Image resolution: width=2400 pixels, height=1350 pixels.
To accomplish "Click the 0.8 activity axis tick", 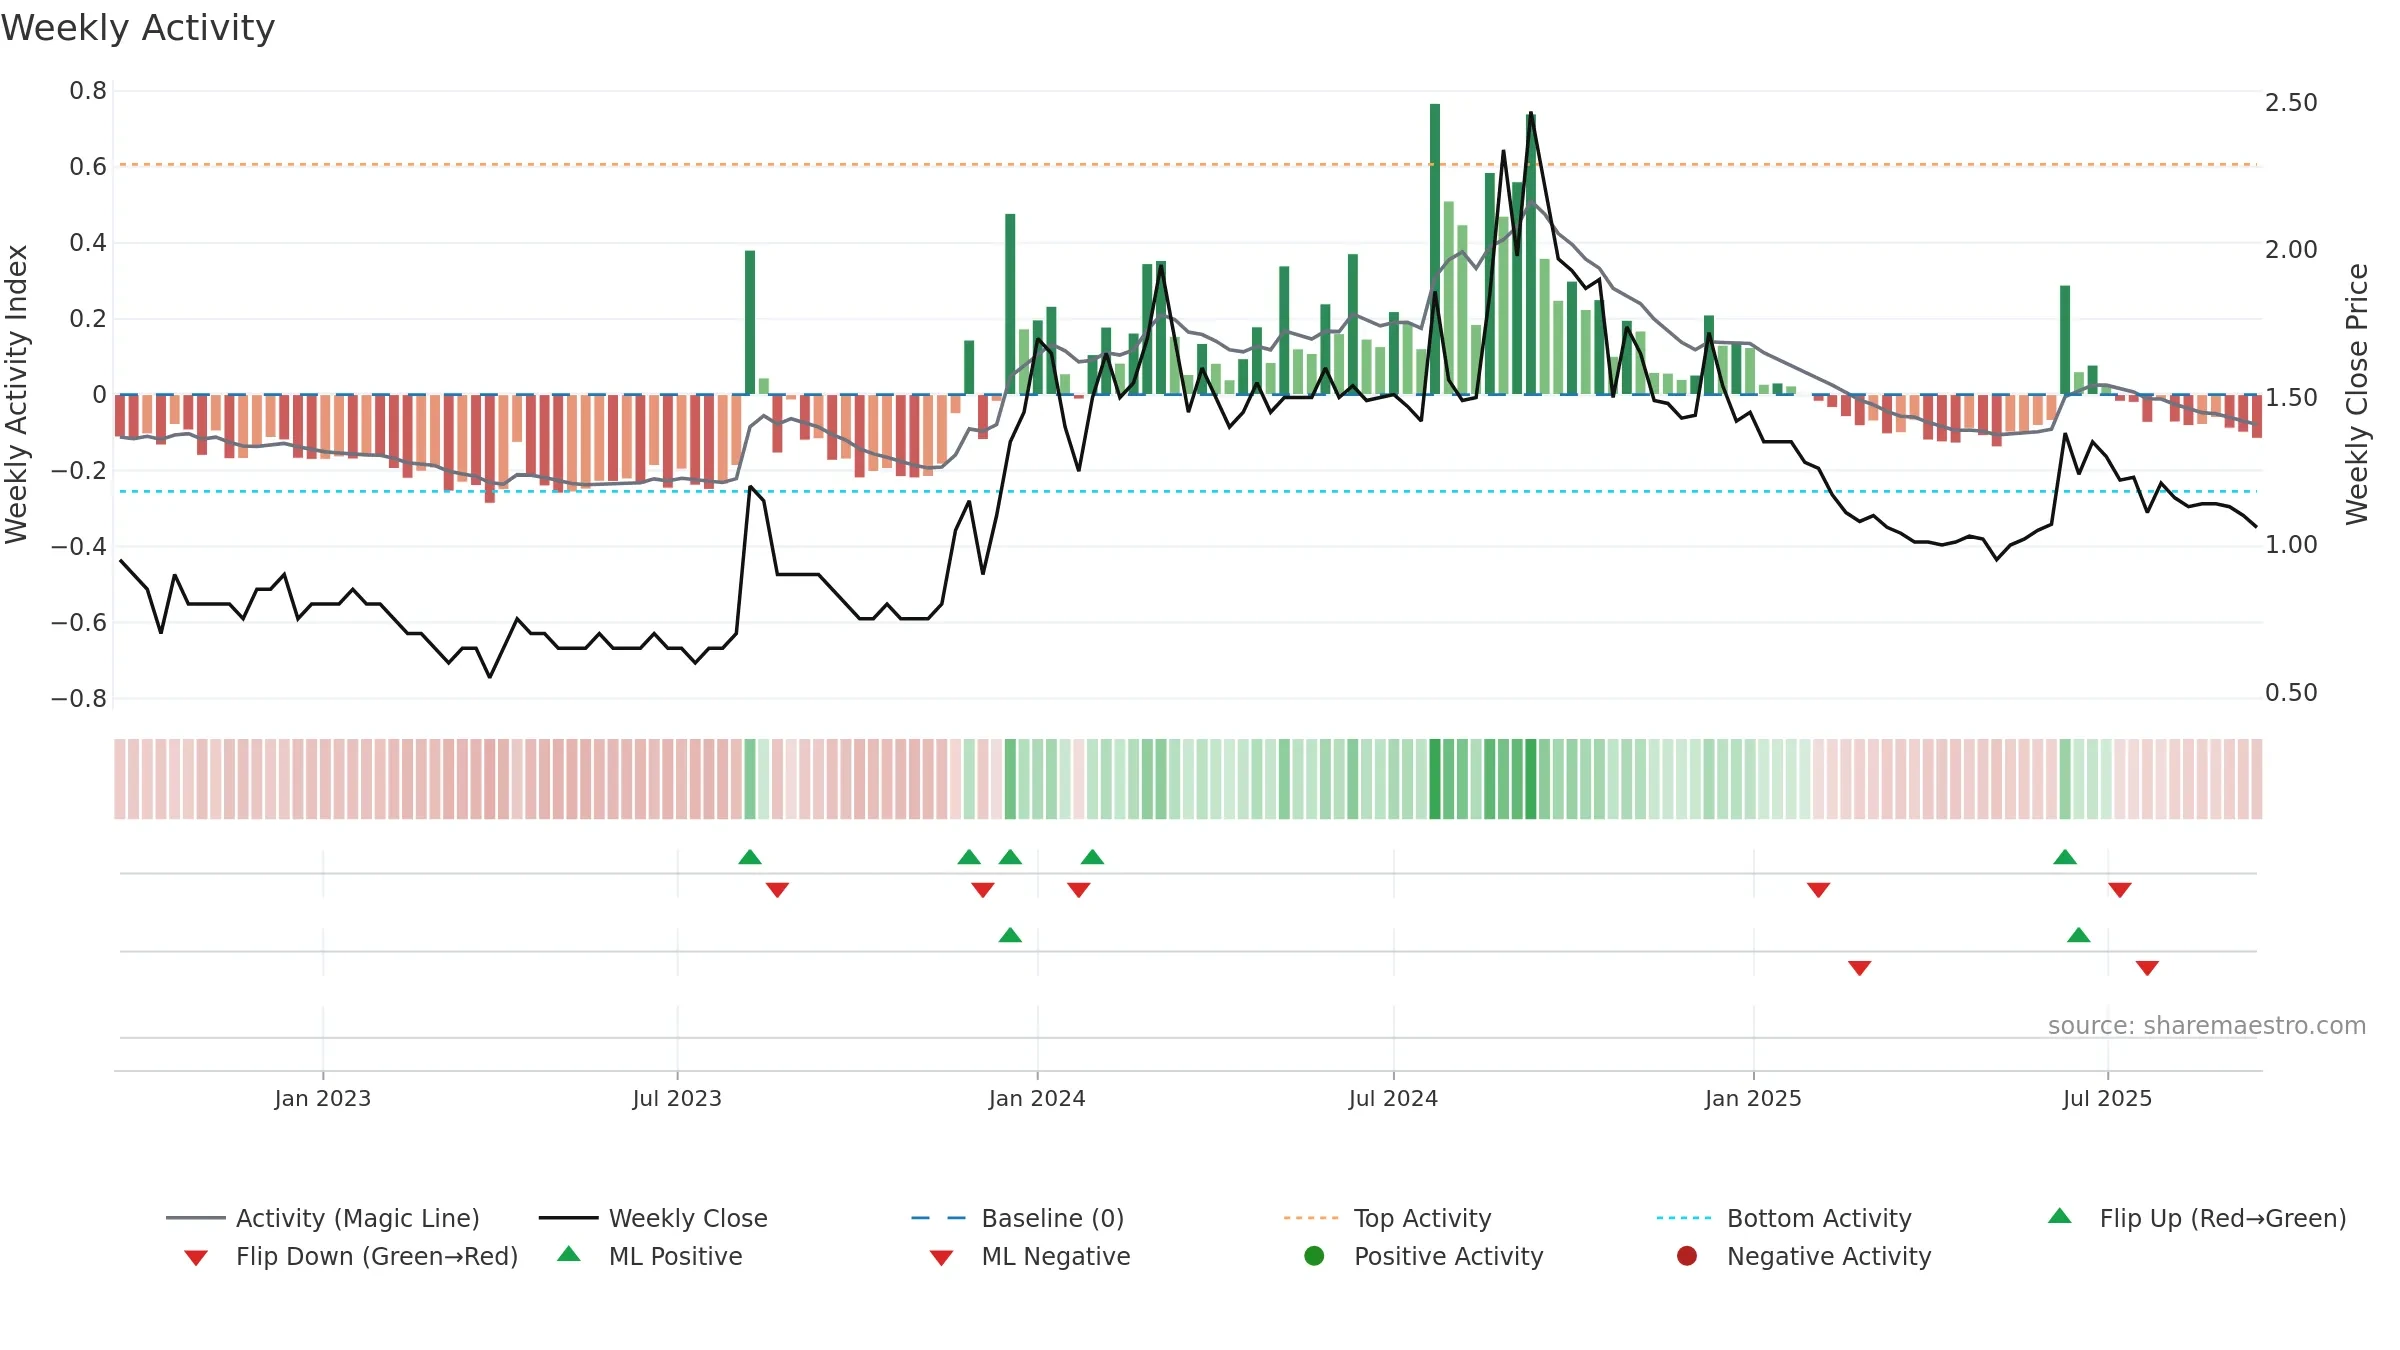I will pos(88,91).
